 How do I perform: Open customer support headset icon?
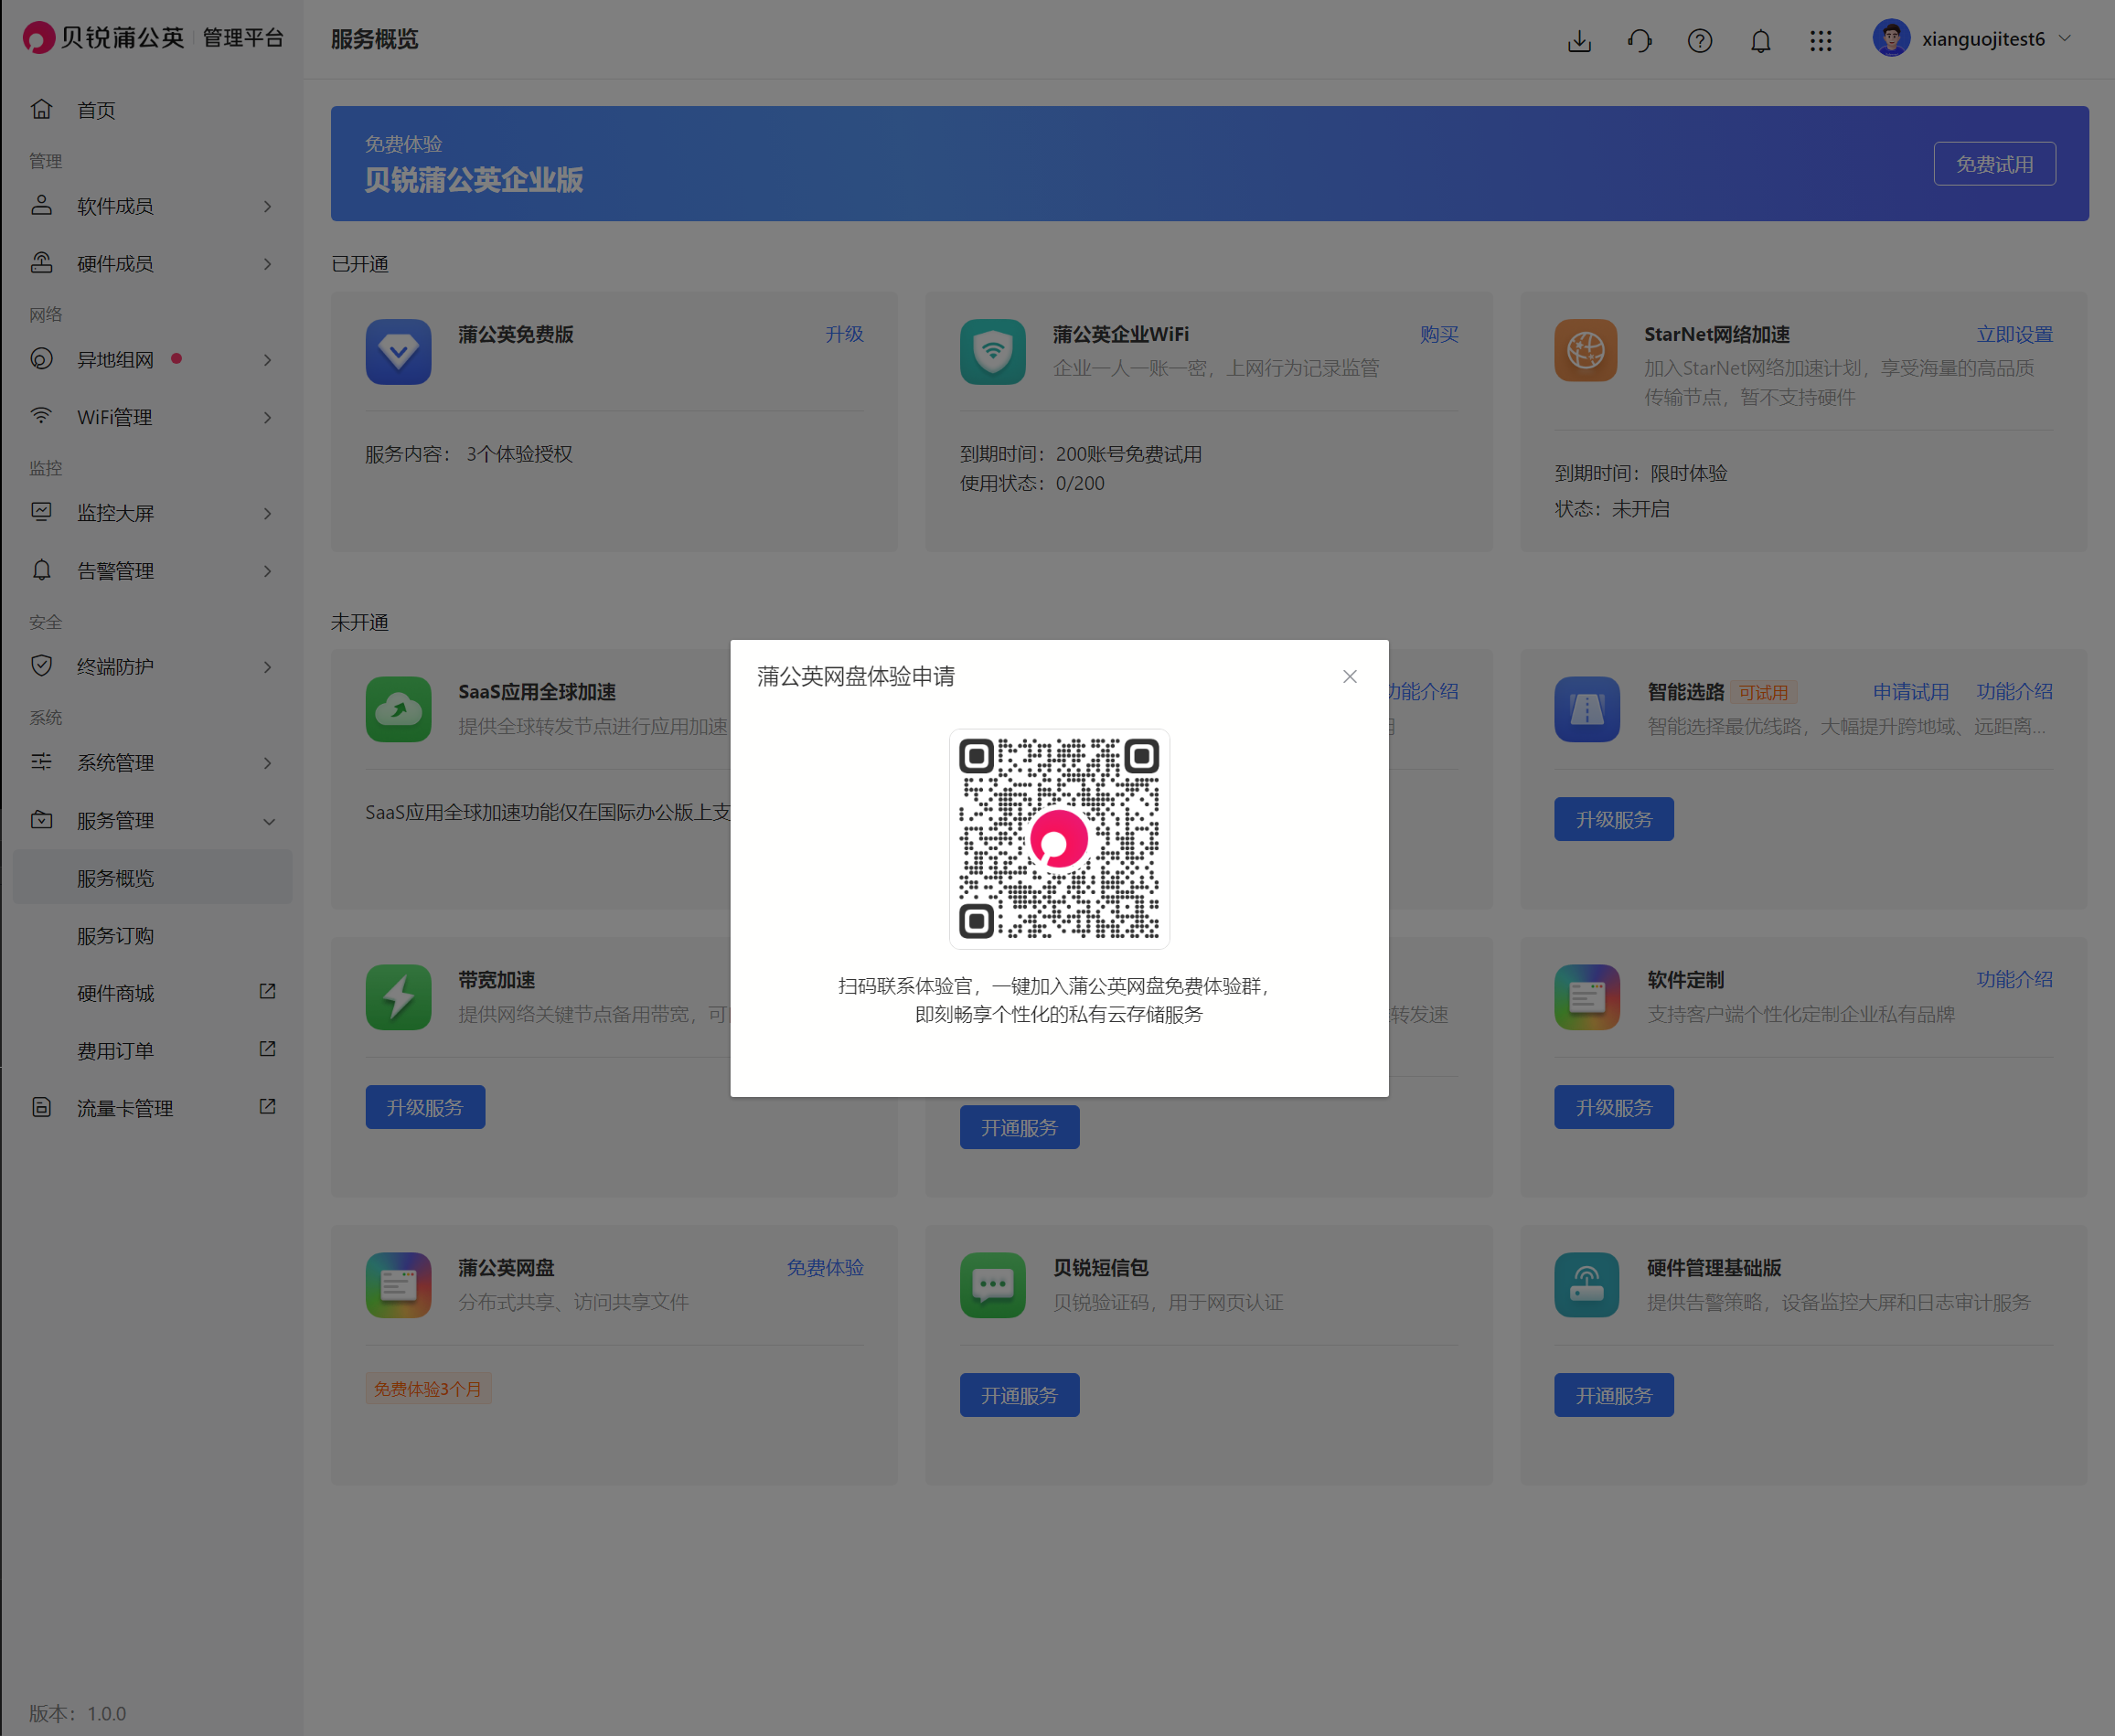click(1640, 40)
